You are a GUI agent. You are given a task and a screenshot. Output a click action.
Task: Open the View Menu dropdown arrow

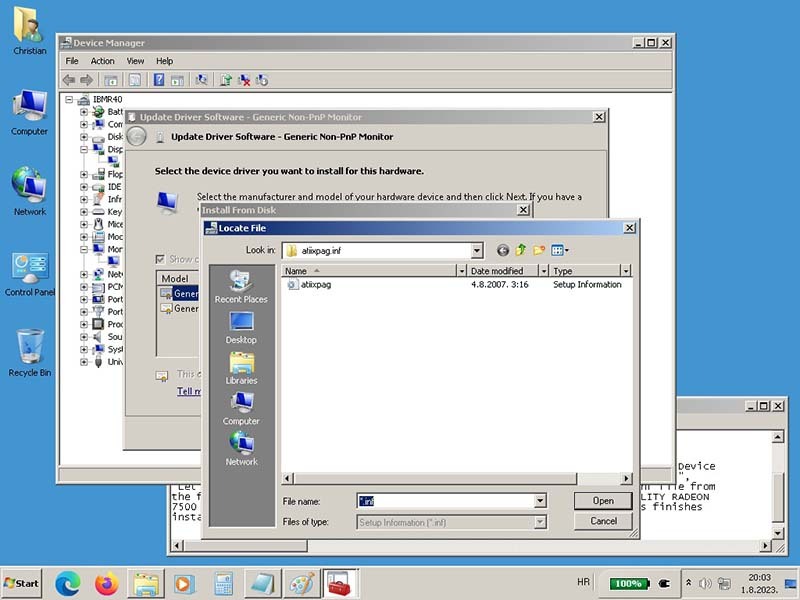click(567, 250)
